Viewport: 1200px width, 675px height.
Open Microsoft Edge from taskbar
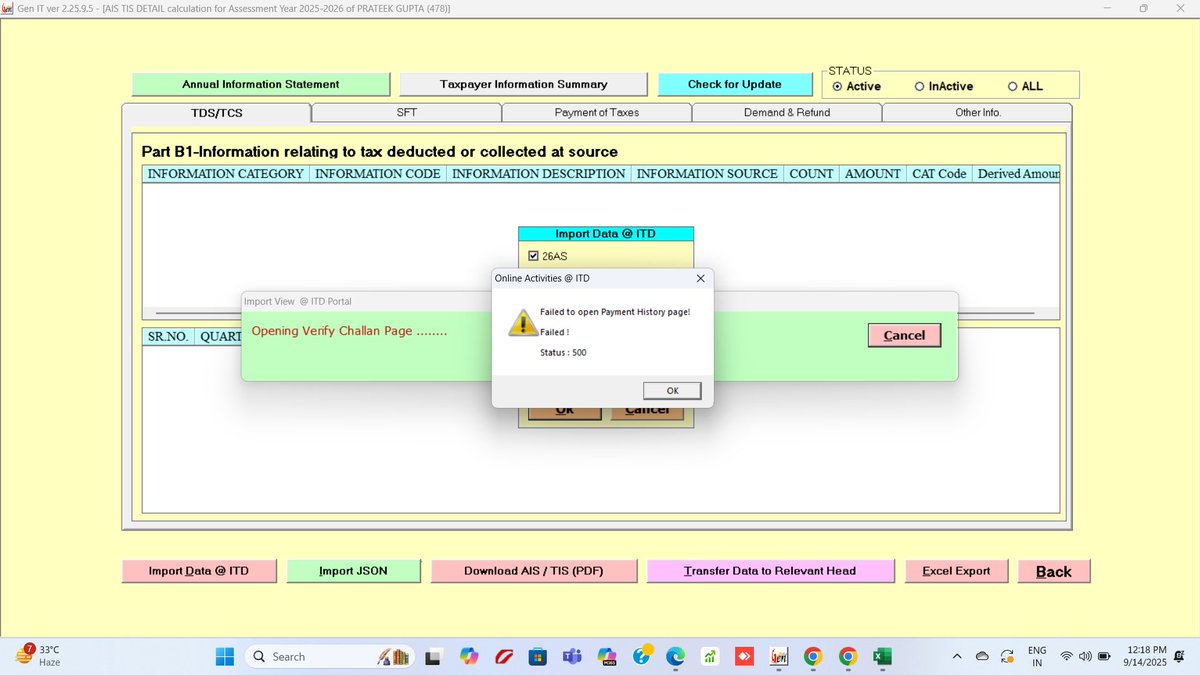tap(675, 657)
